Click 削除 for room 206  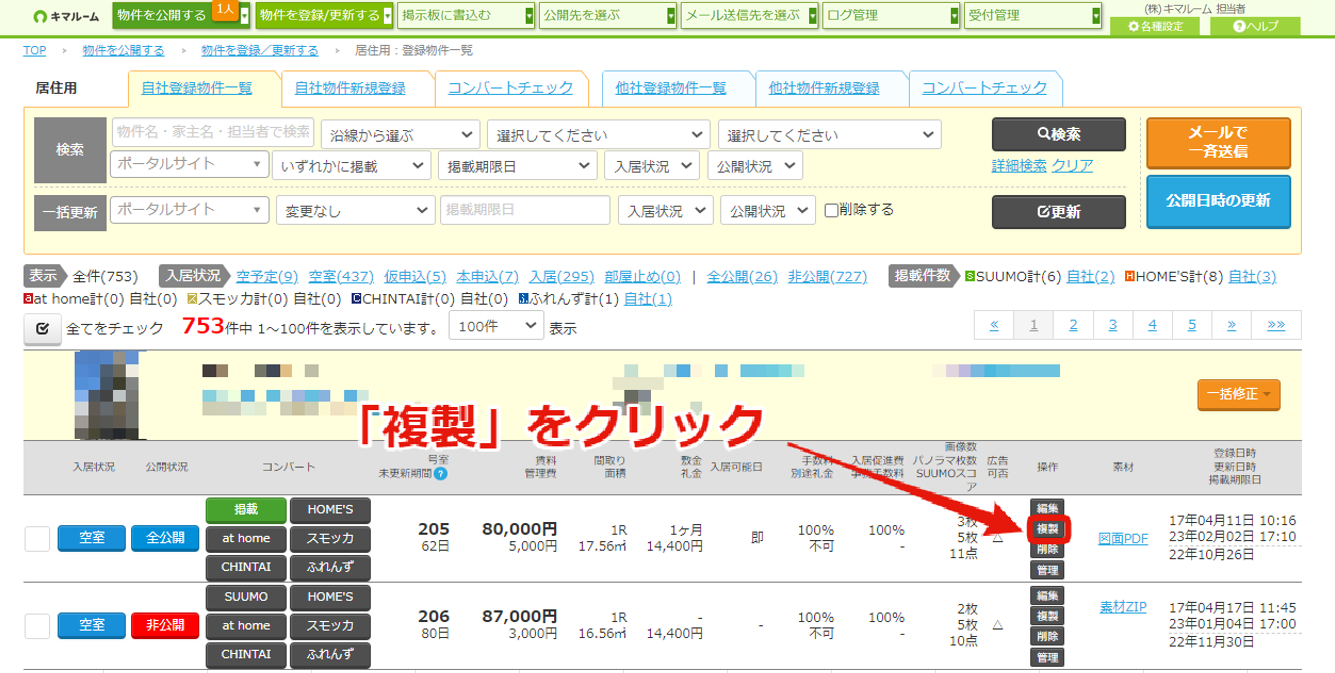pos(1047,636)
